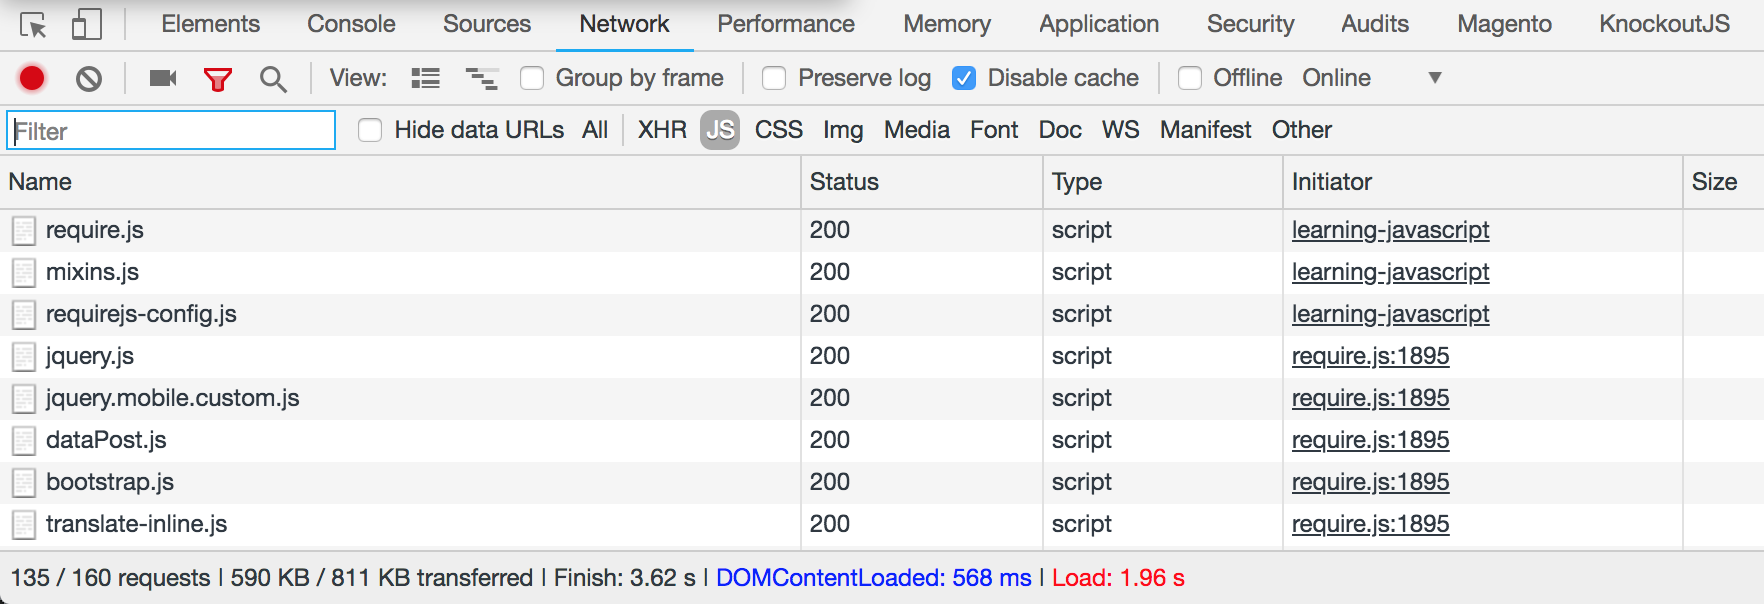Image resolution: width=1764 pixels, height=604 pixels.
Task: Open learning-javascript initiator link for mixins.js
Action: coord(1390,272)
